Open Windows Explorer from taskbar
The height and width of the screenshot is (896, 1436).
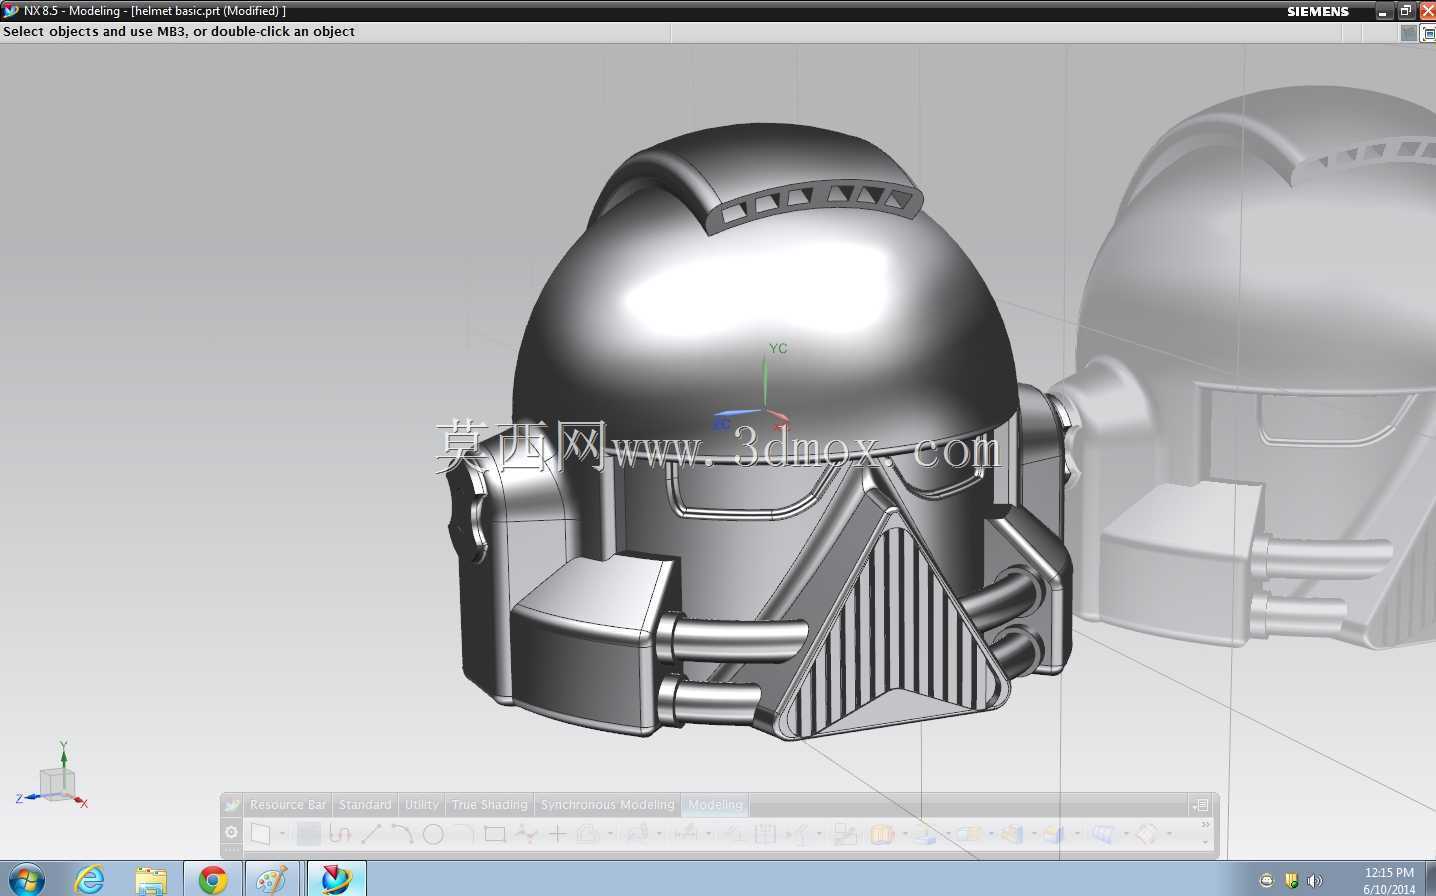tap(151, 880)
